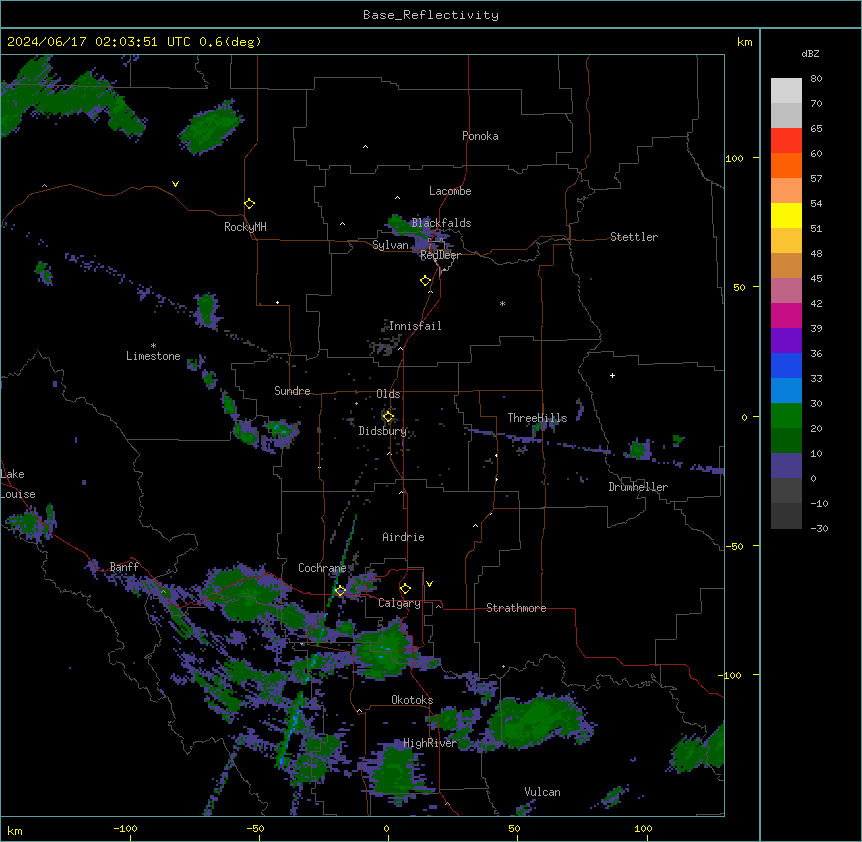Click the white plus marker north of Drumheller
Viewport: 862px width, 842px height.
pyautogui.click(x=612, y=375)
